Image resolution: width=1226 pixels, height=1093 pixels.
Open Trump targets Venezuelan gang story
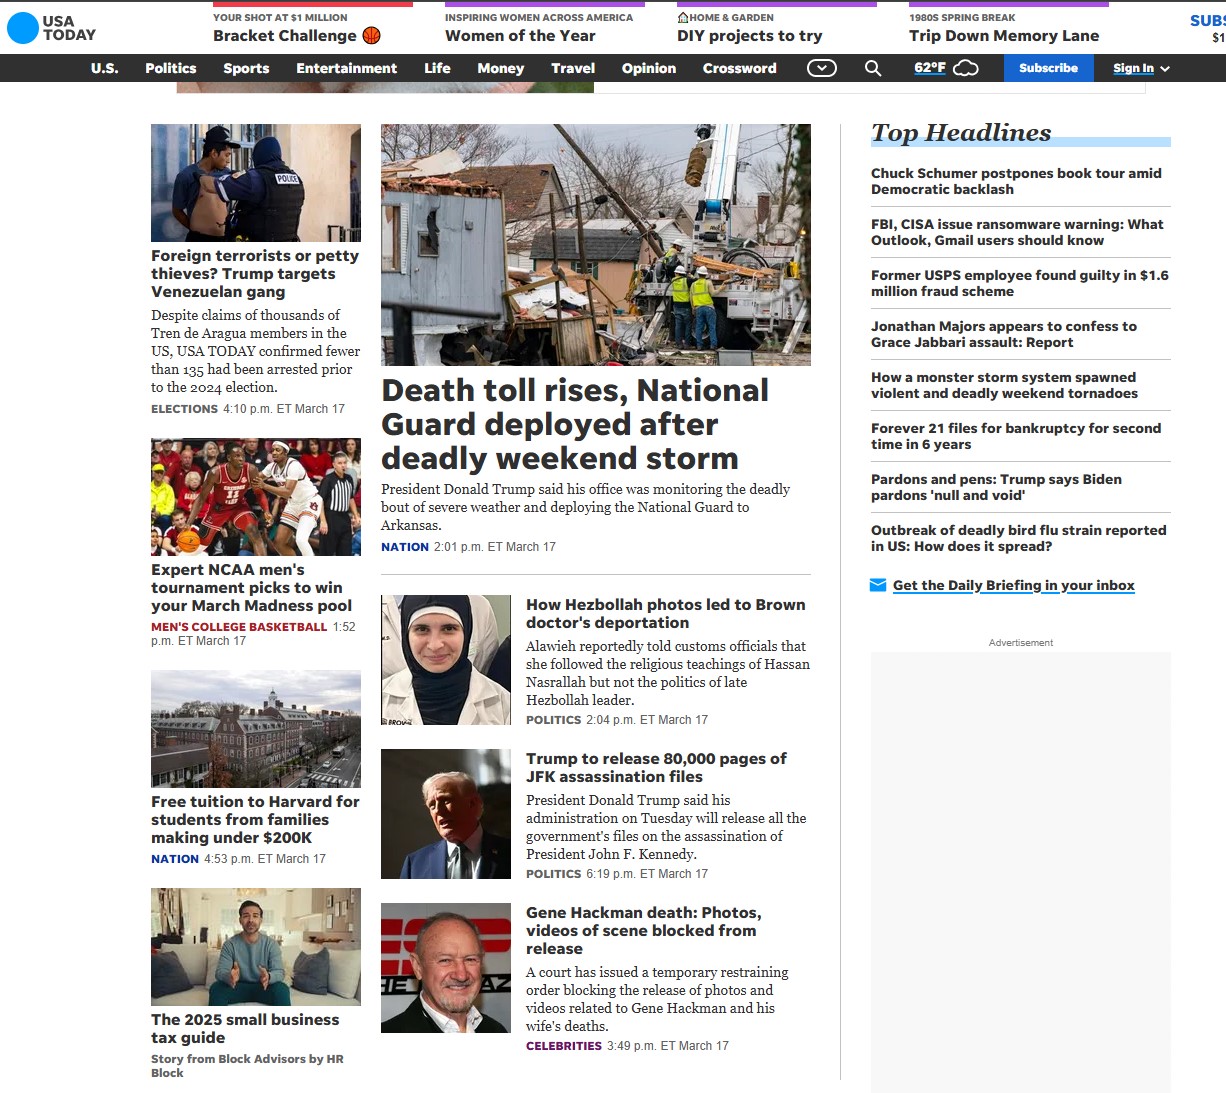click(255, 273)
